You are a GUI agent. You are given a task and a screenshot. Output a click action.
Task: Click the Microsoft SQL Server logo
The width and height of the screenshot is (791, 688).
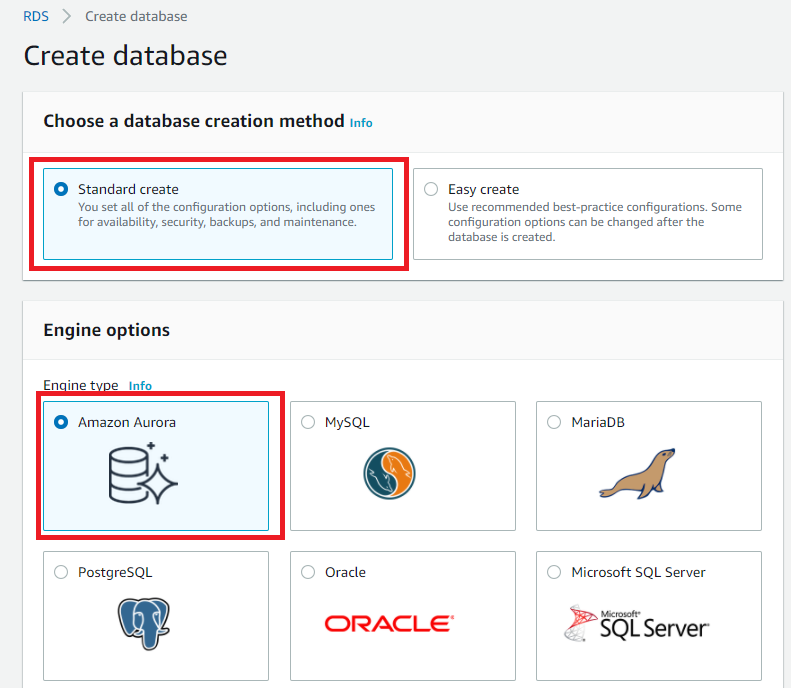point(637,624)
